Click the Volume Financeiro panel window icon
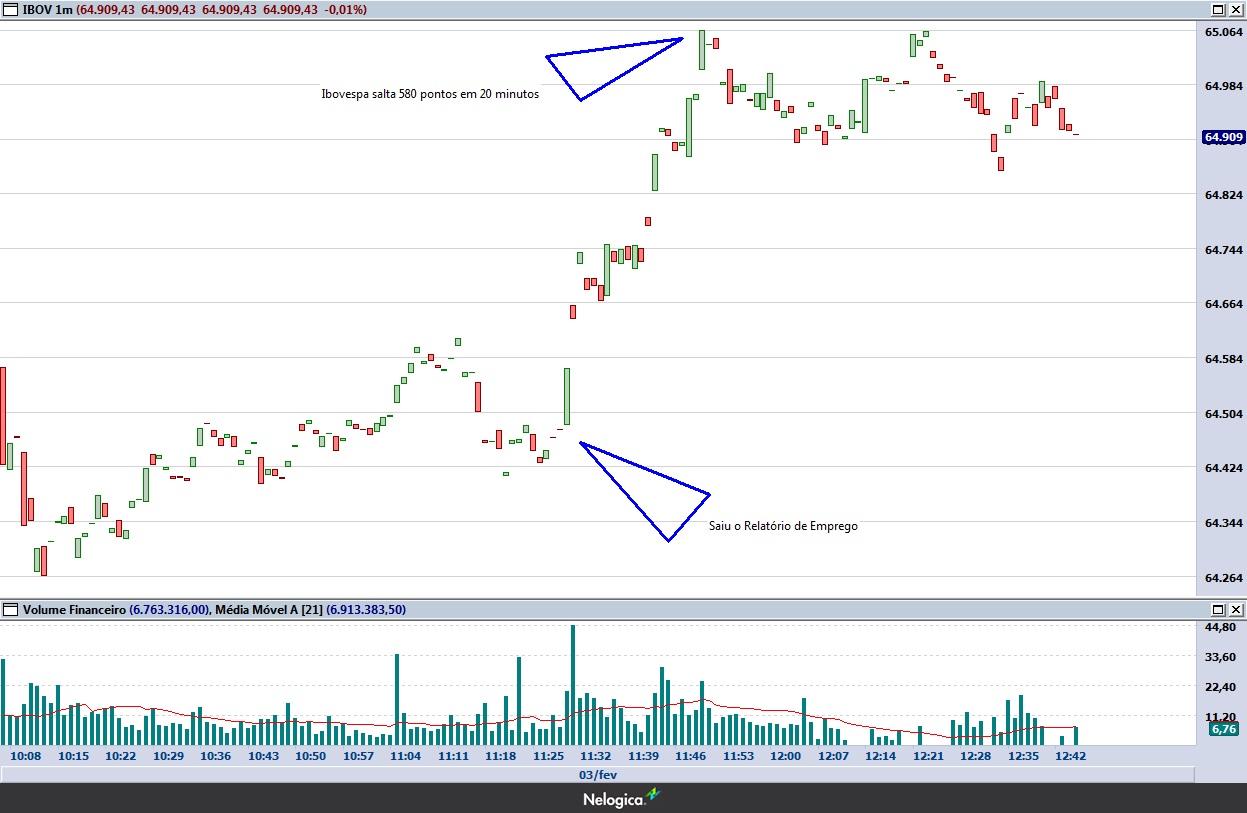The width and height of the screenshot is (1247, 813). [11, 609]
